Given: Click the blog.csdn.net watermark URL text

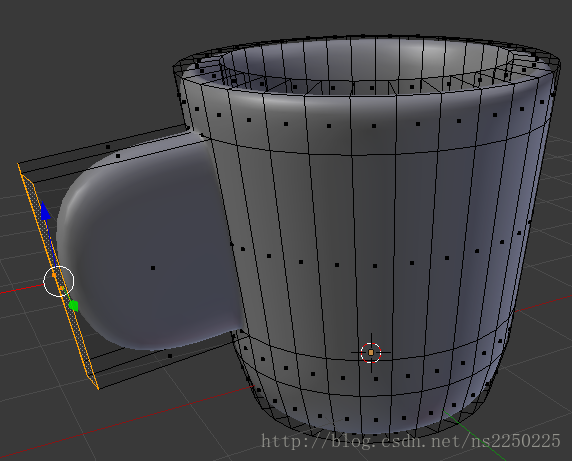Looking at the screenshot, I should [411, 441].
